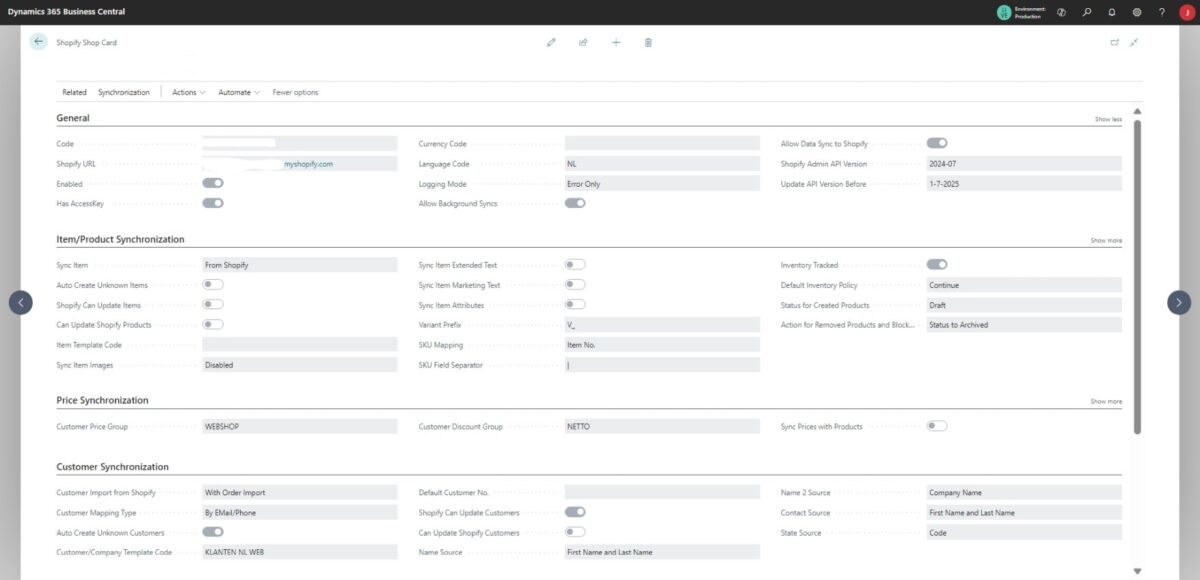Open the Copilot icon in the top bar

pyautogui.click(x=1061, y=12)
